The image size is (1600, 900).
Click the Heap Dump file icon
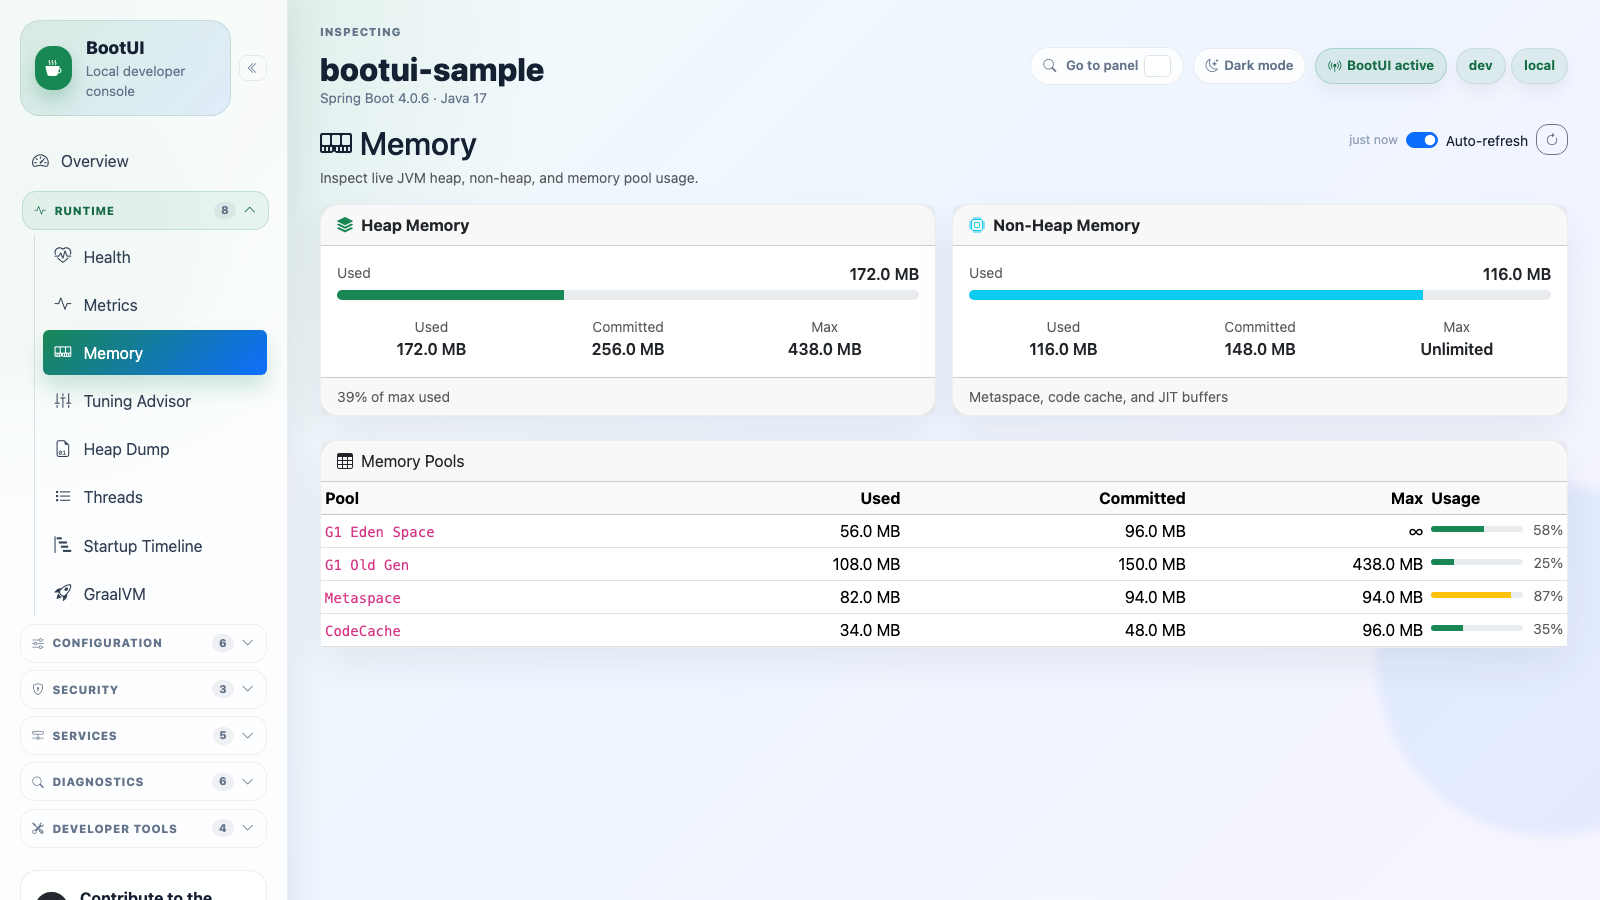(x=63, y=449)
